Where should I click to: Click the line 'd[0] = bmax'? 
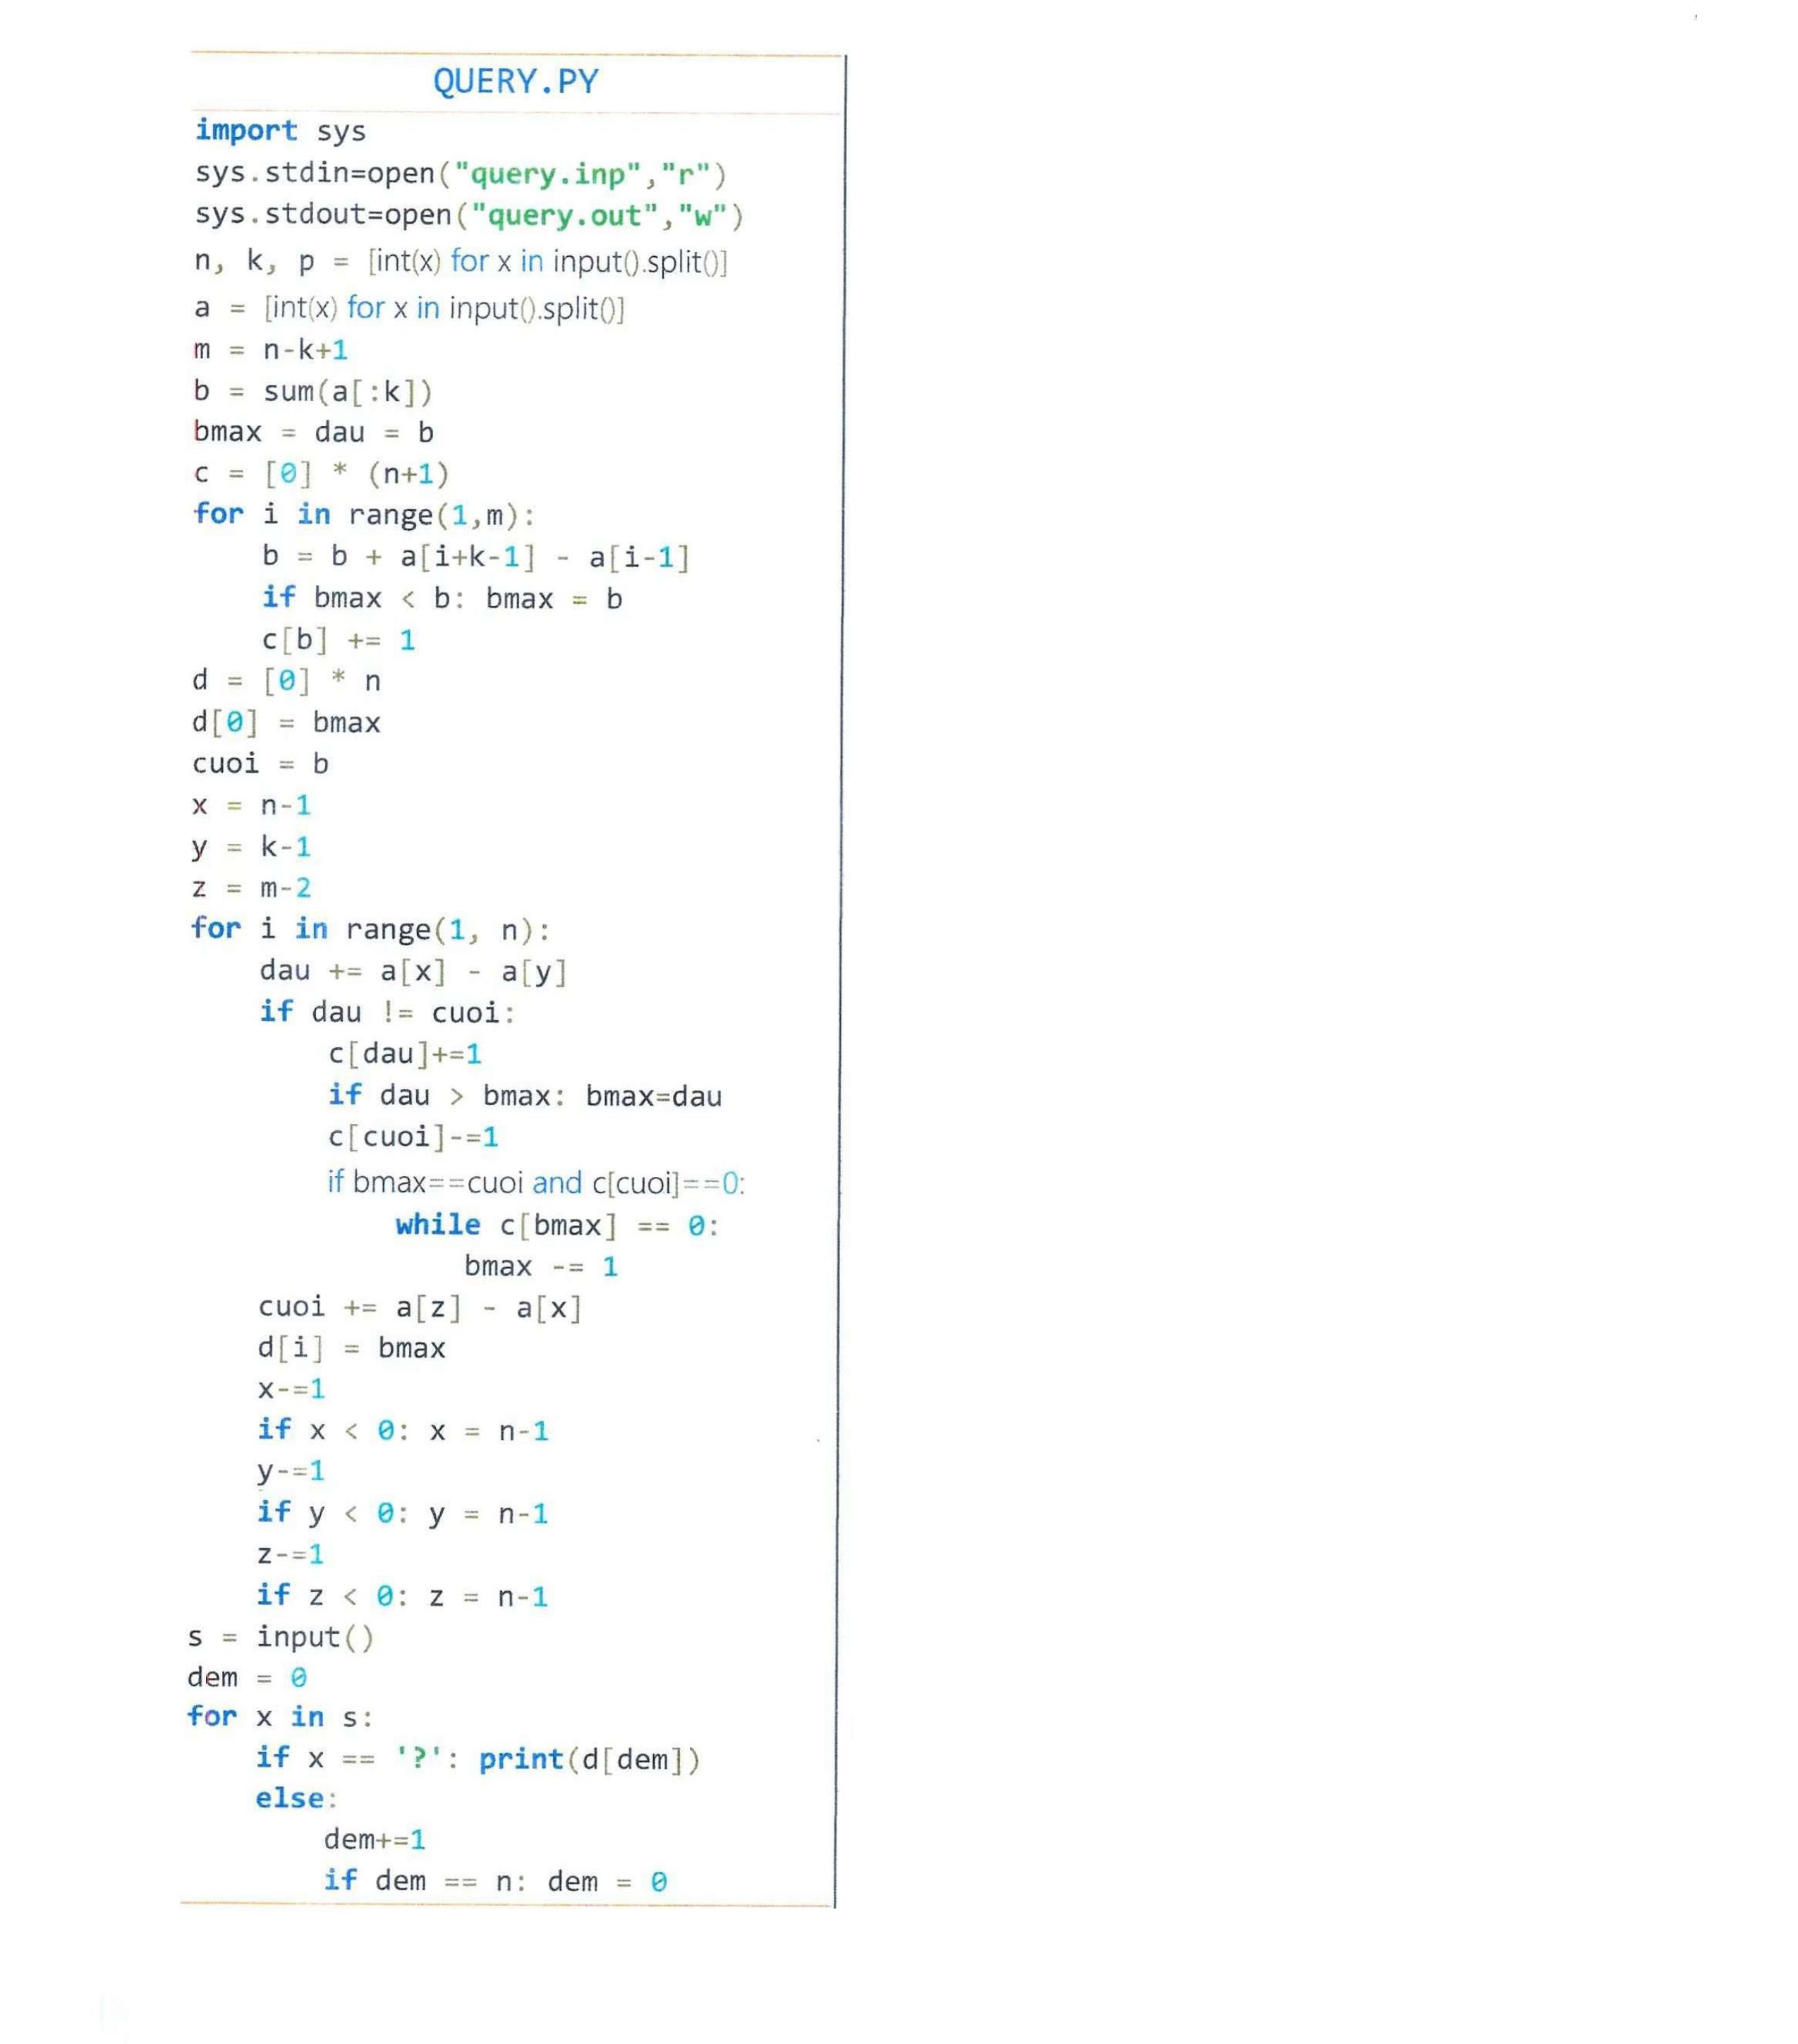[286, 722]
